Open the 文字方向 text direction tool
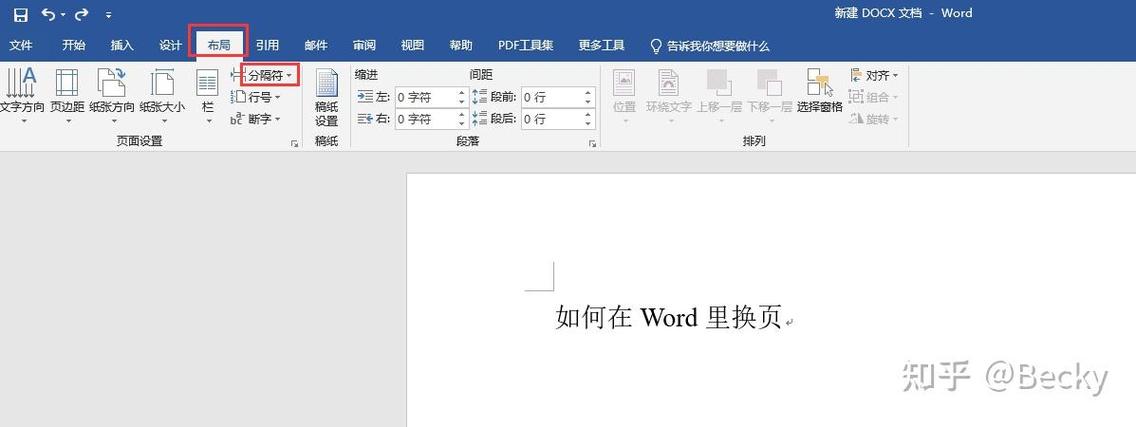The image size is (1136, 427). click(x=22, y=96)
